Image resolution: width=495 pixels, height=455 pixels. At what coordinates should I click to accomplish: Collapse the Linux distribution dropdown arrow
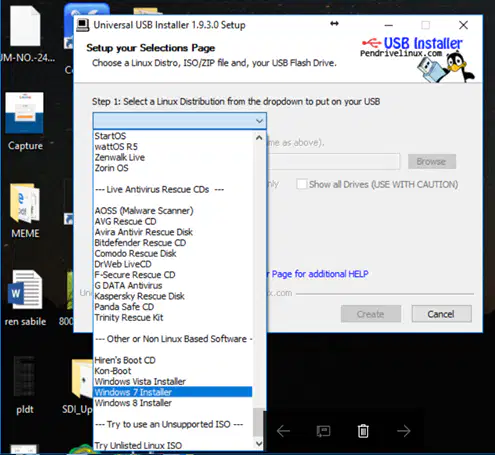coord(259,121)
